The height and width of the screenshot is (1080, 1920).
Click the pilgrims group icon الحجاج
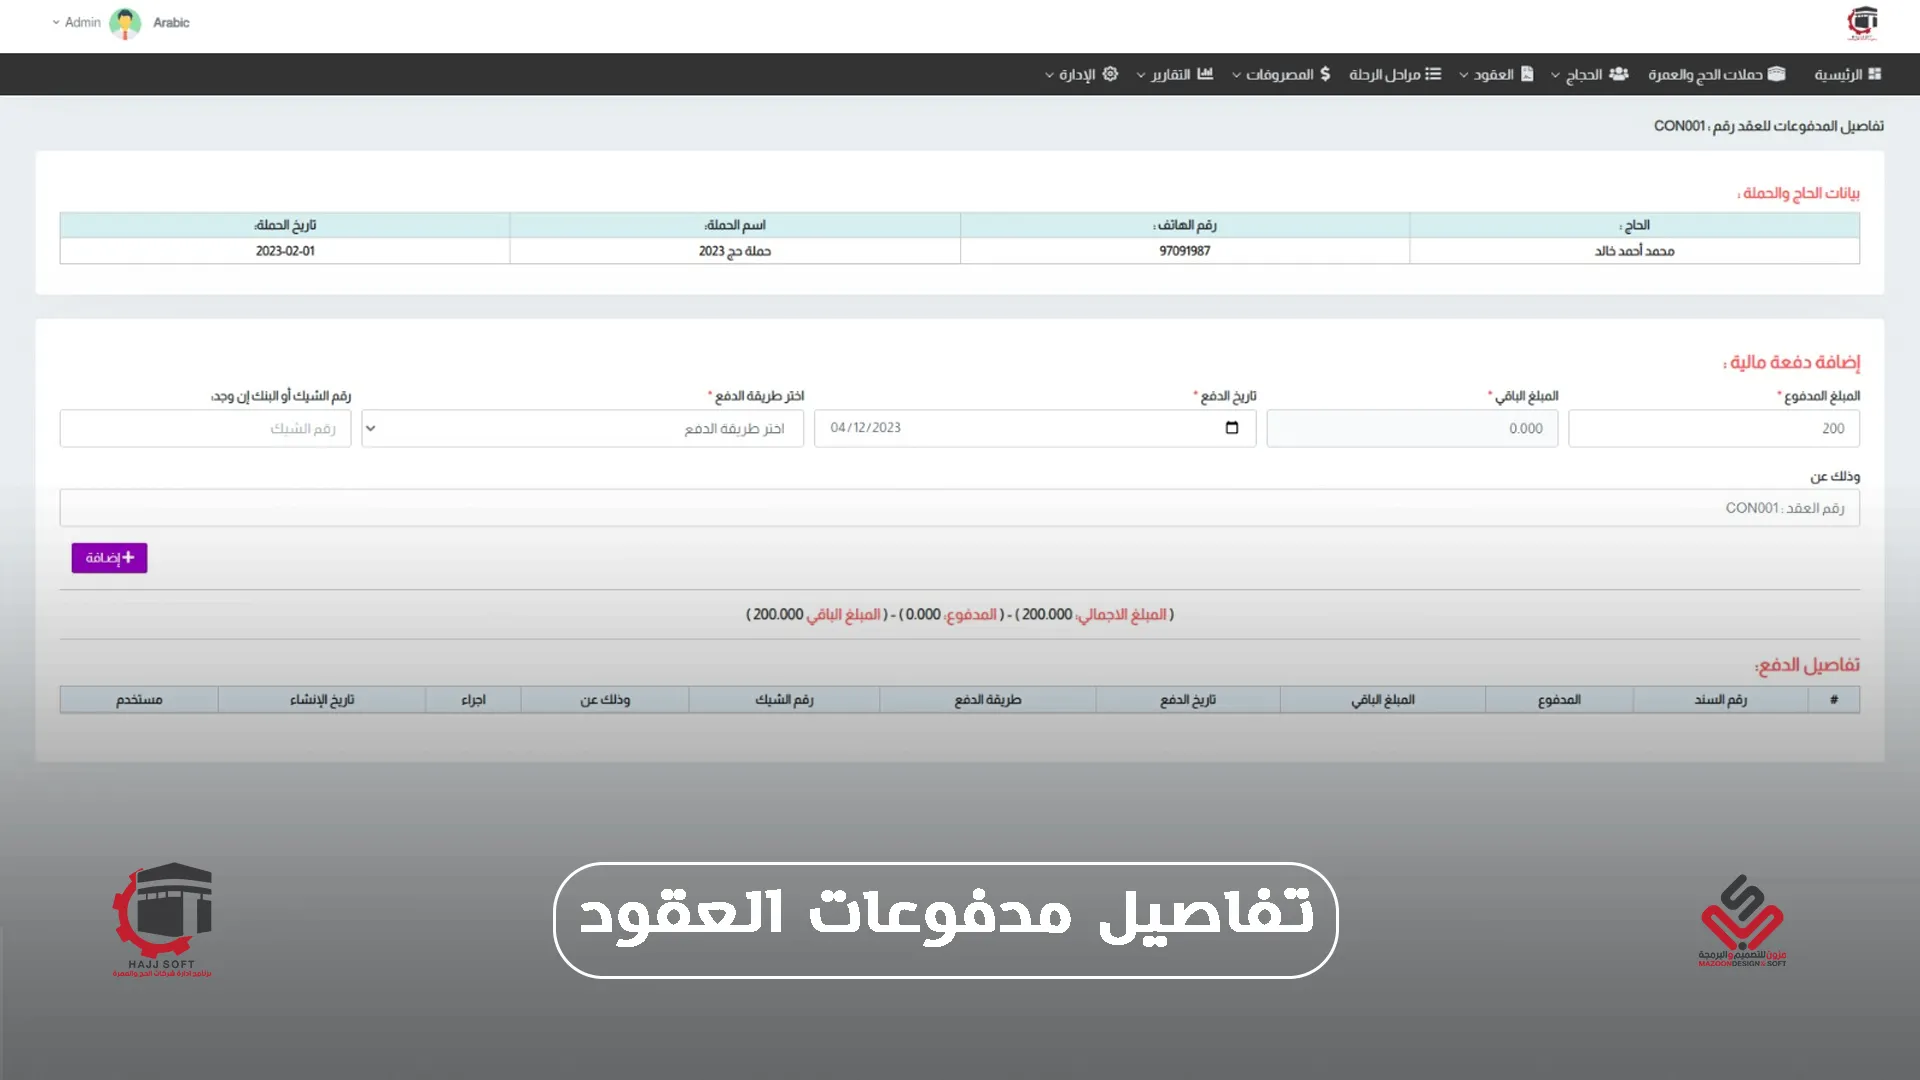click(x=1619, y=74)
